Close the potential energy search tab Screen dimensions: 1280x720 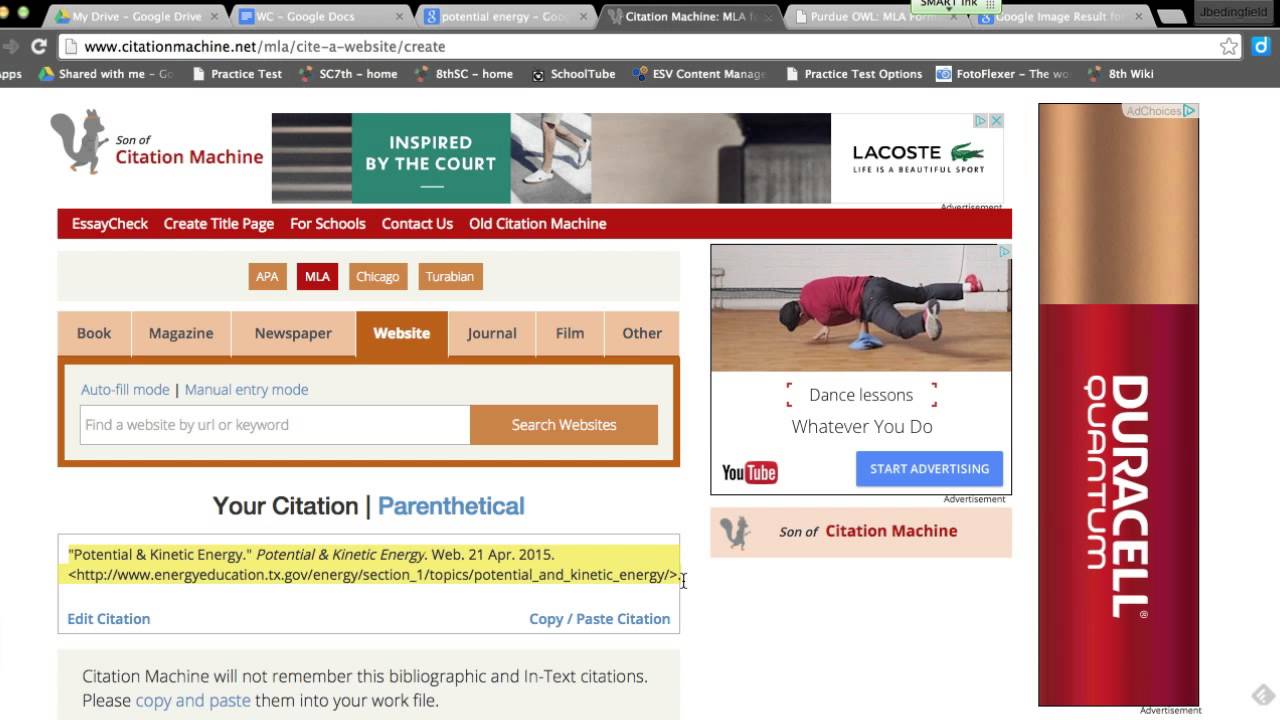point(584,17)
